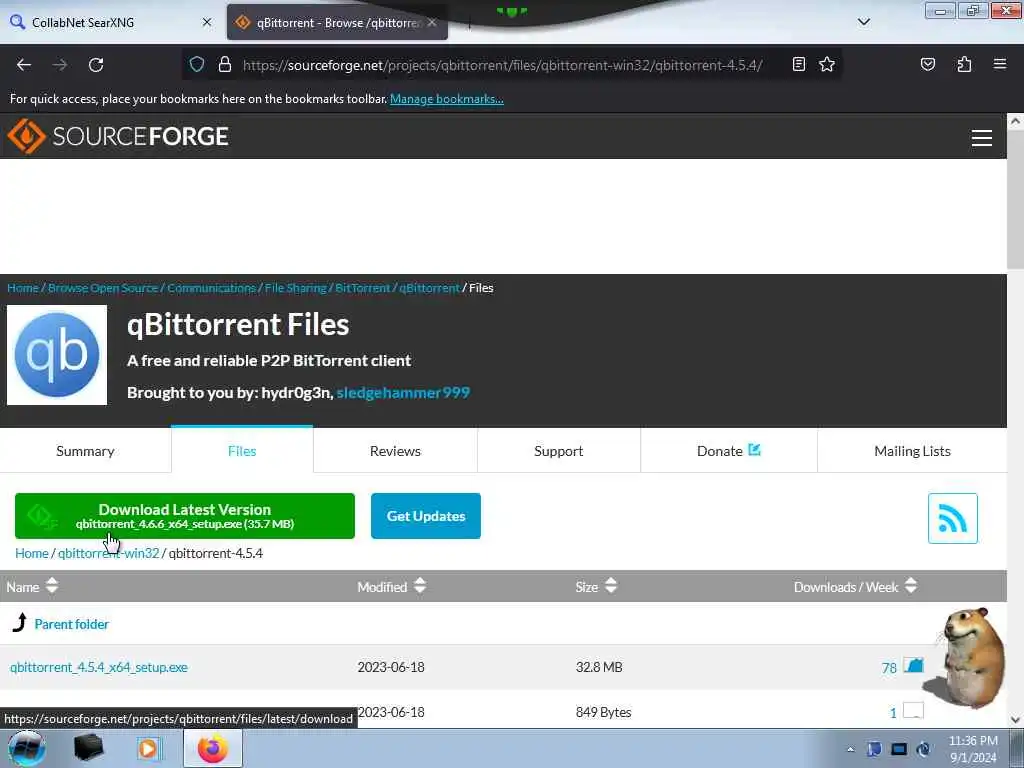The image size is (1024, 768).
Task: Open the browser extensions puzzle icon
Action: coord(964,64)
